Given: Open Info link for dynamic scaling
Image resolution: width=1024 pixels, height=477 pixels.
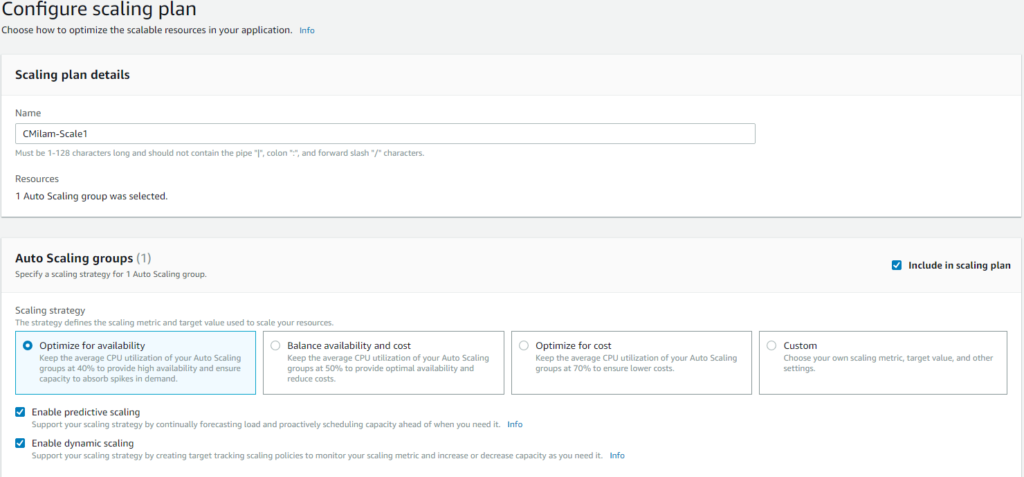Looking at the screenshot, I should pos(617,455).
